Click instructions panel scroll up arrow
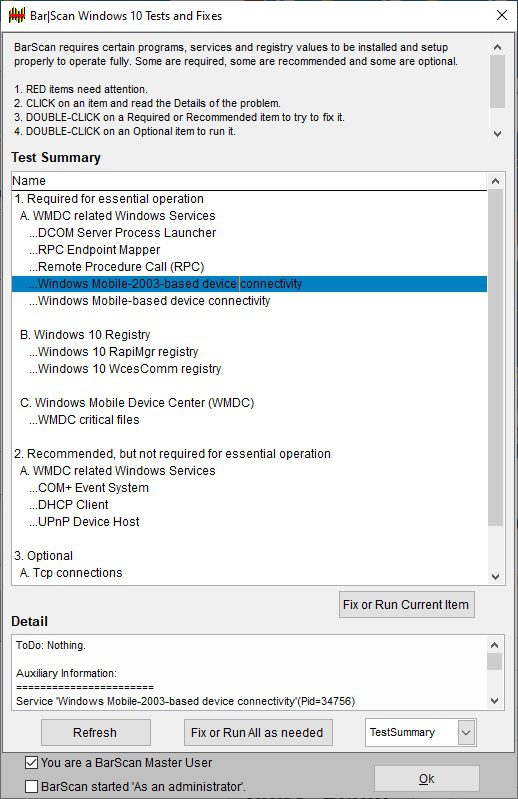 pos(497,47)
